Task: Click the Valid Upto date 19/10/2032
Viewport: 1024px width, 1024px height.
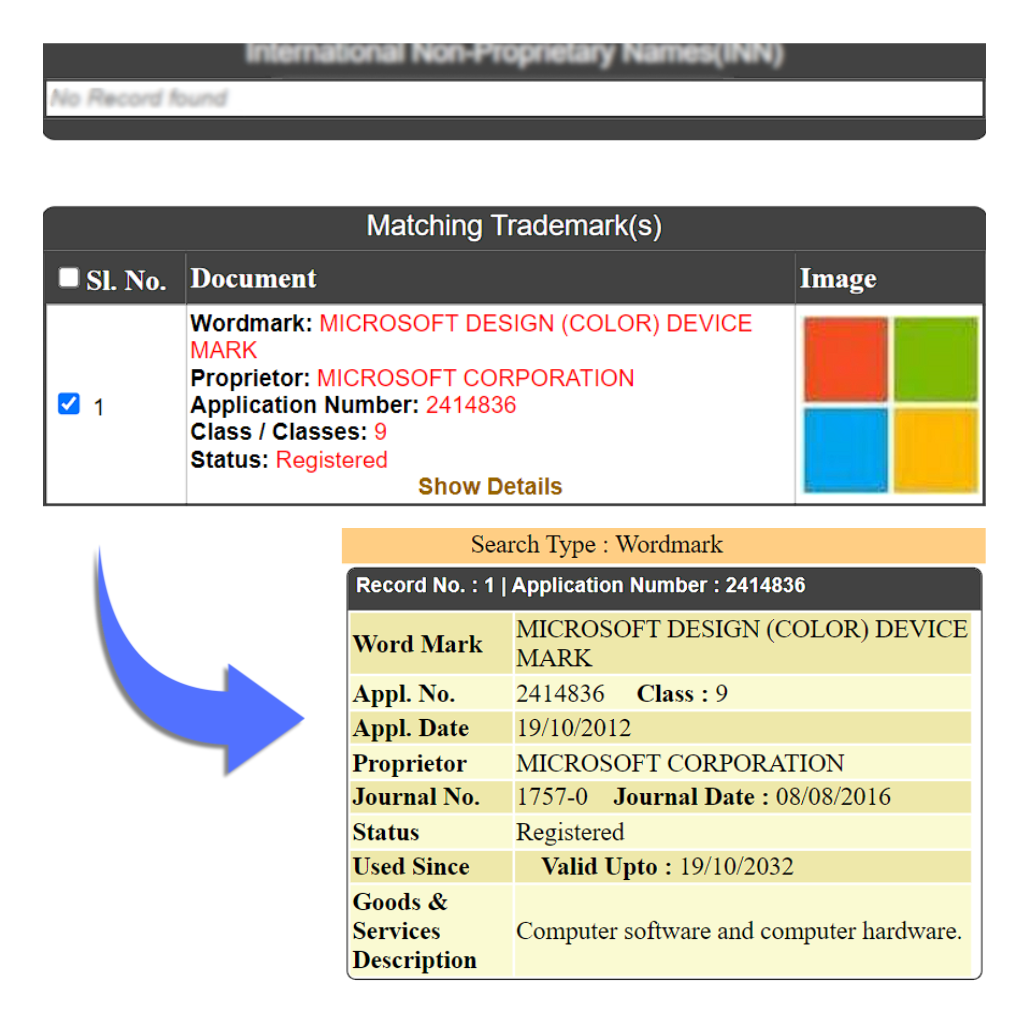Action: tap(736, 866)
